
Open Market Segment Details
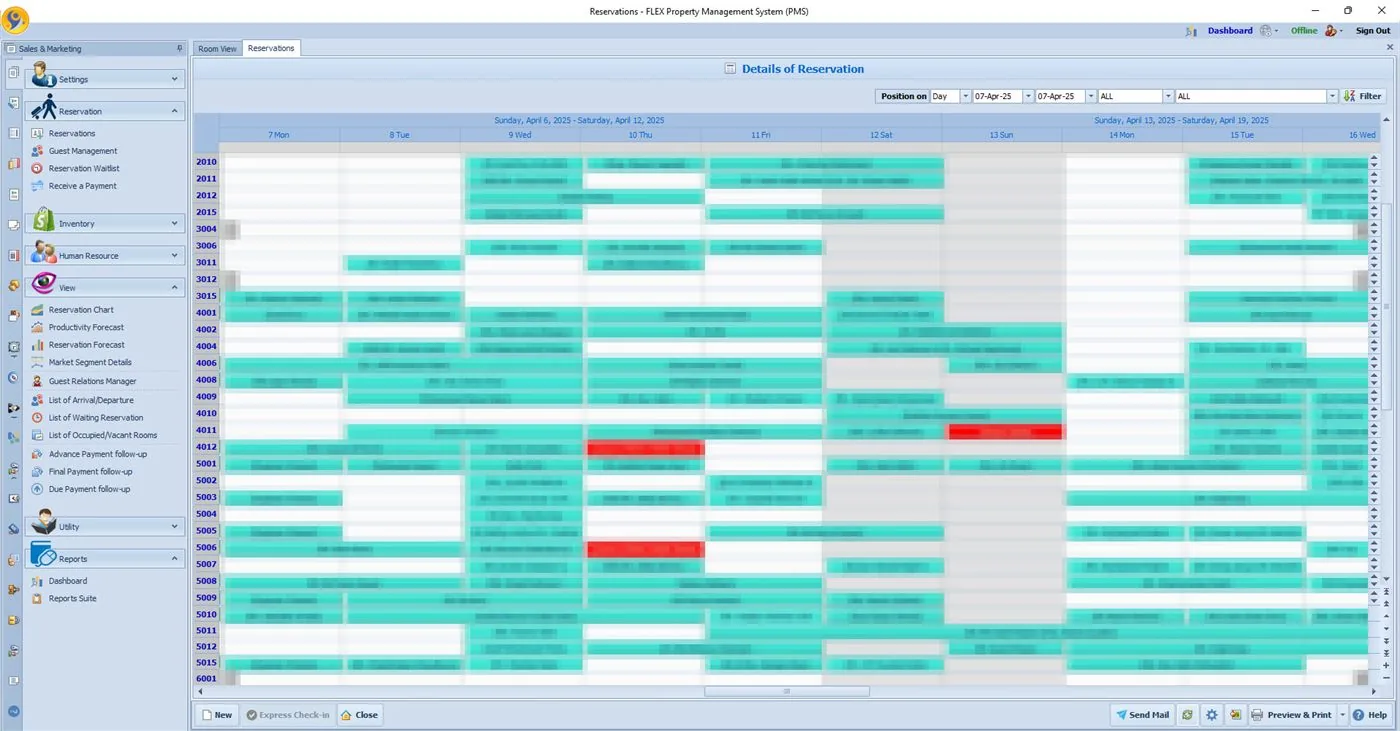pyautogui.click(x=90, y=362)
